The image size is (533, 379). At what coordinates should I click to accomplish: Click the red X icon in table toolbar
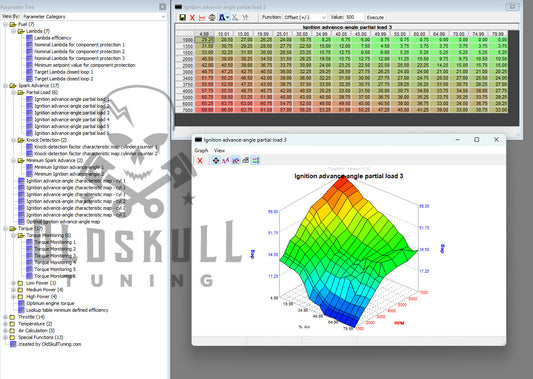[x=192, y=18]
